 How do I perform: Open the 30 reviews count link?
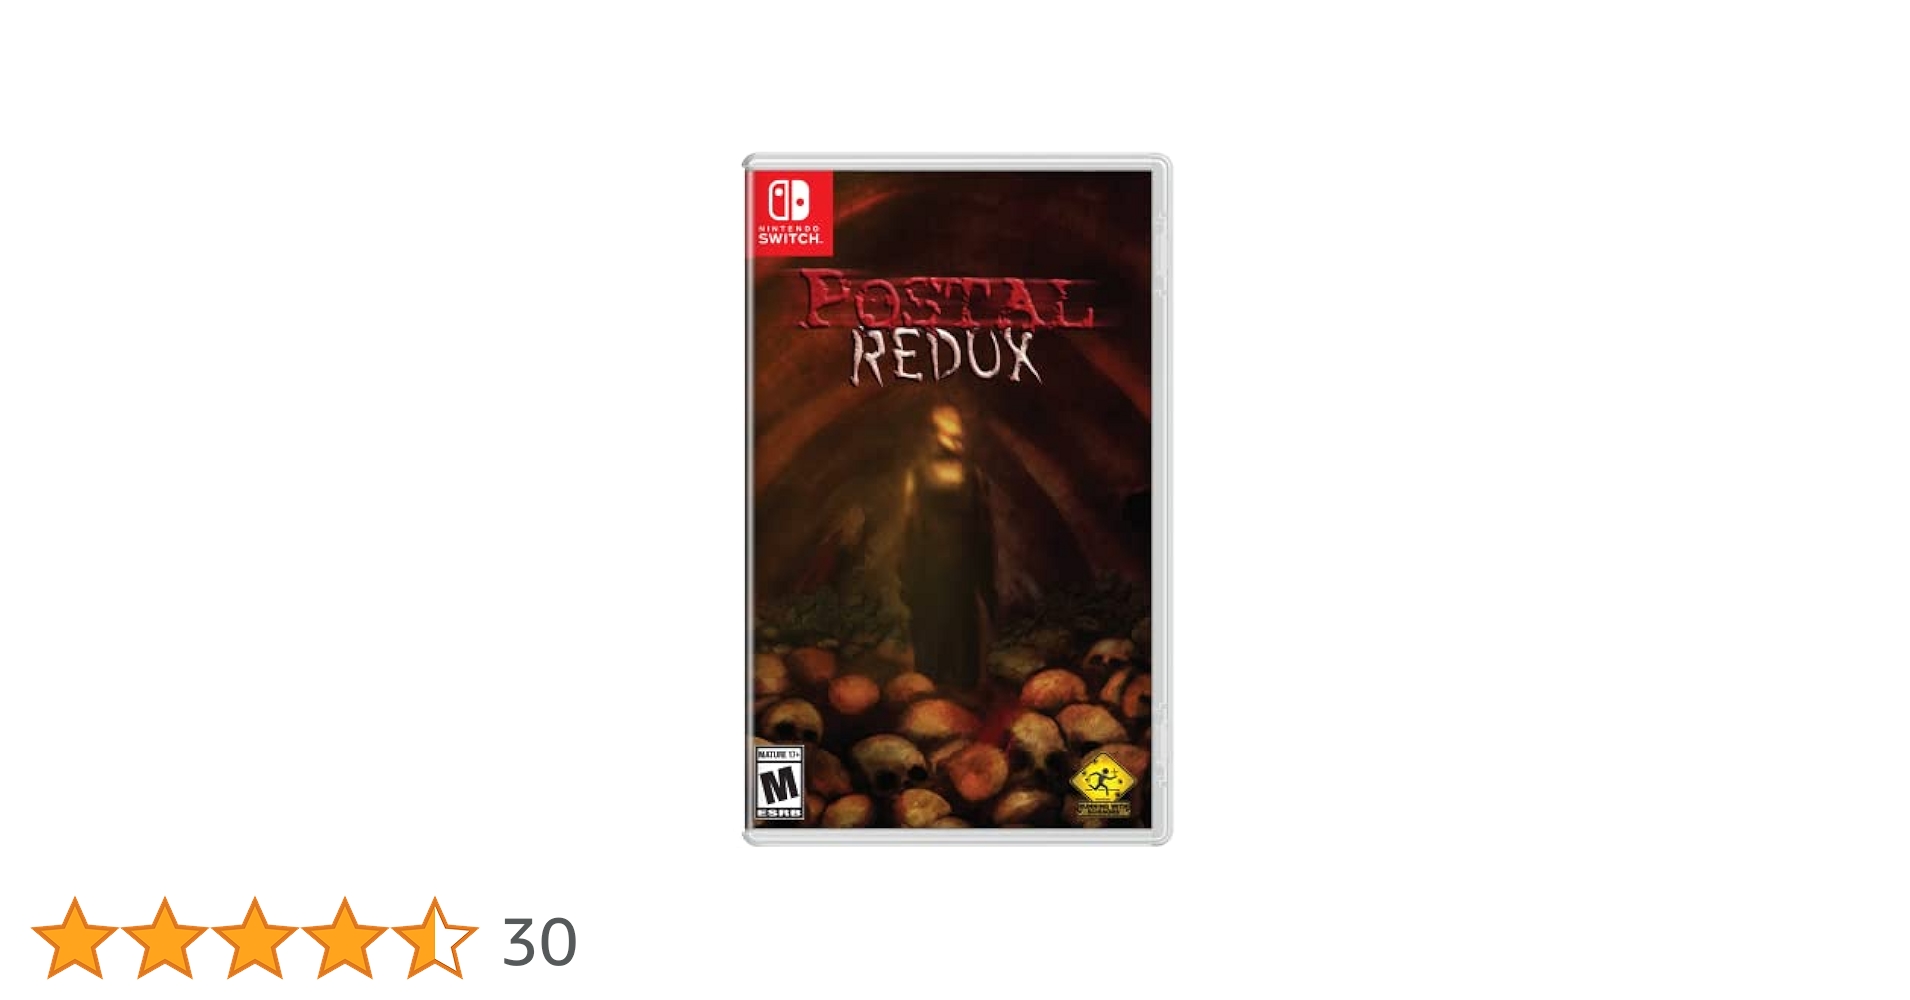point(539,942)
